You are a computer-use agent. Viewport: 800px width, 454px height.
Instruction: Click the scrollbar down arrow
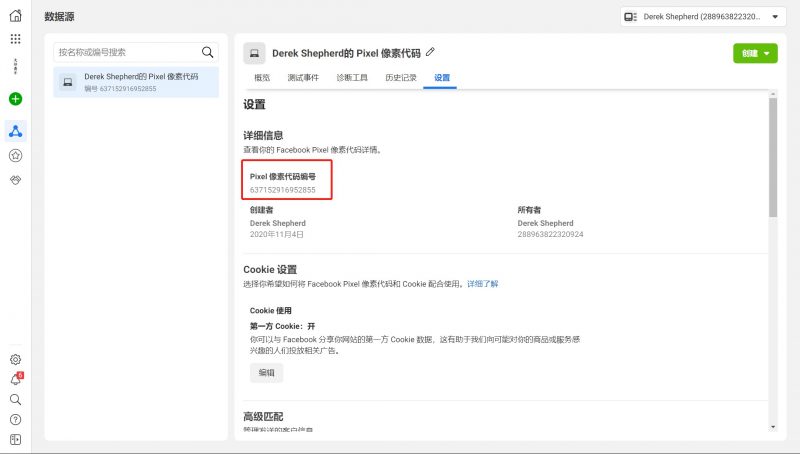point(773,426)
